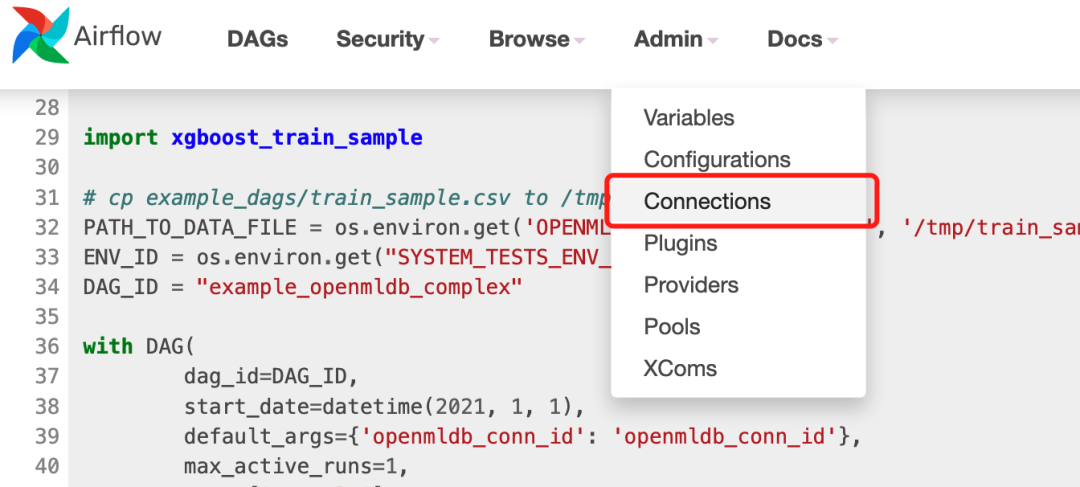The width and height of the screenshot is (1080, 487).
Task: Choose XComs in the Admin dropdown
Action: coord(680,369)
